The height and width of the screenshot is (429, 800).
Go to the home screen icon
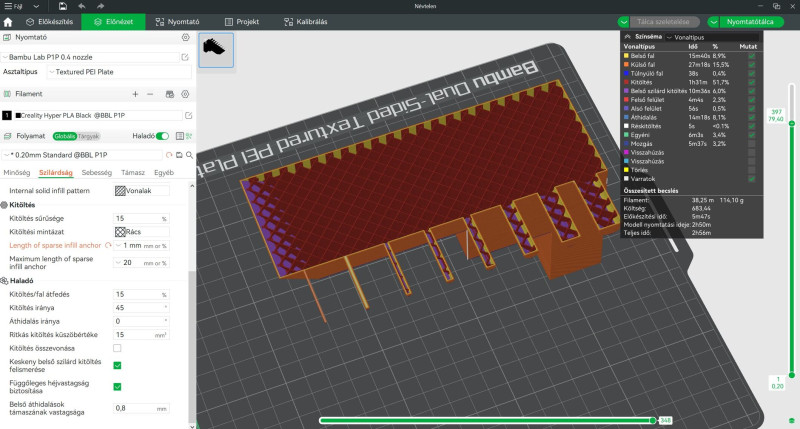click(8, 22)
